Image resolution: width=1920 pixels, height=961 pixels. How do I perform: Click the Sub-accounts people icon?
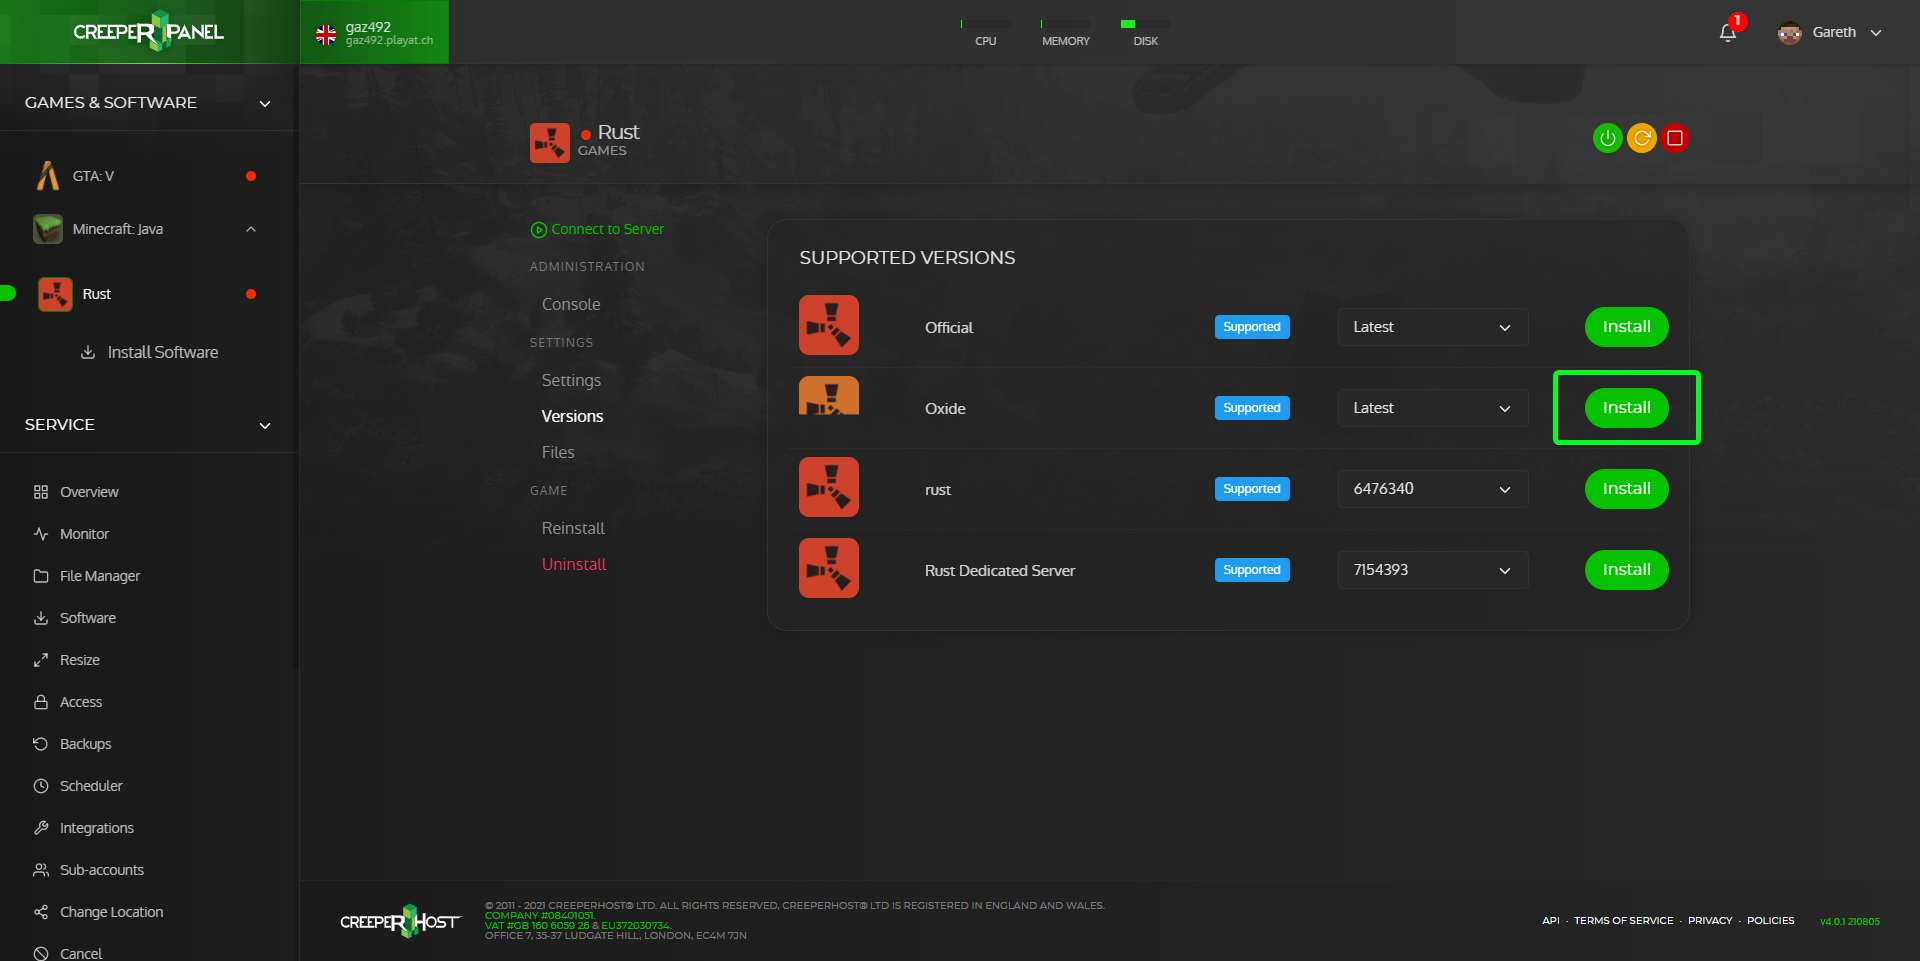point(41,870)
